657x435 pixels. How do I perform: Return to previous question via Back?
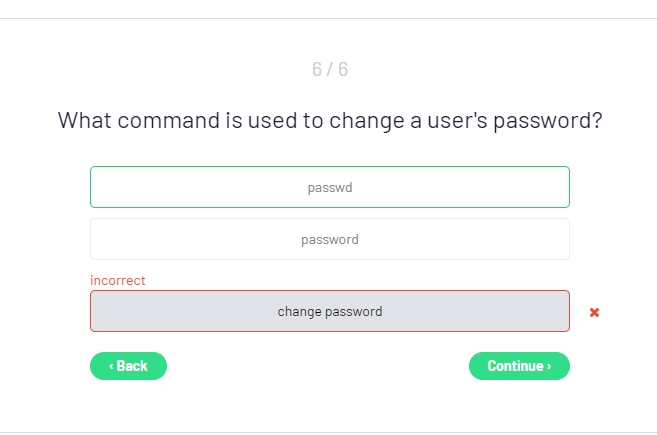pyautogui.click(x=128, y=366)
